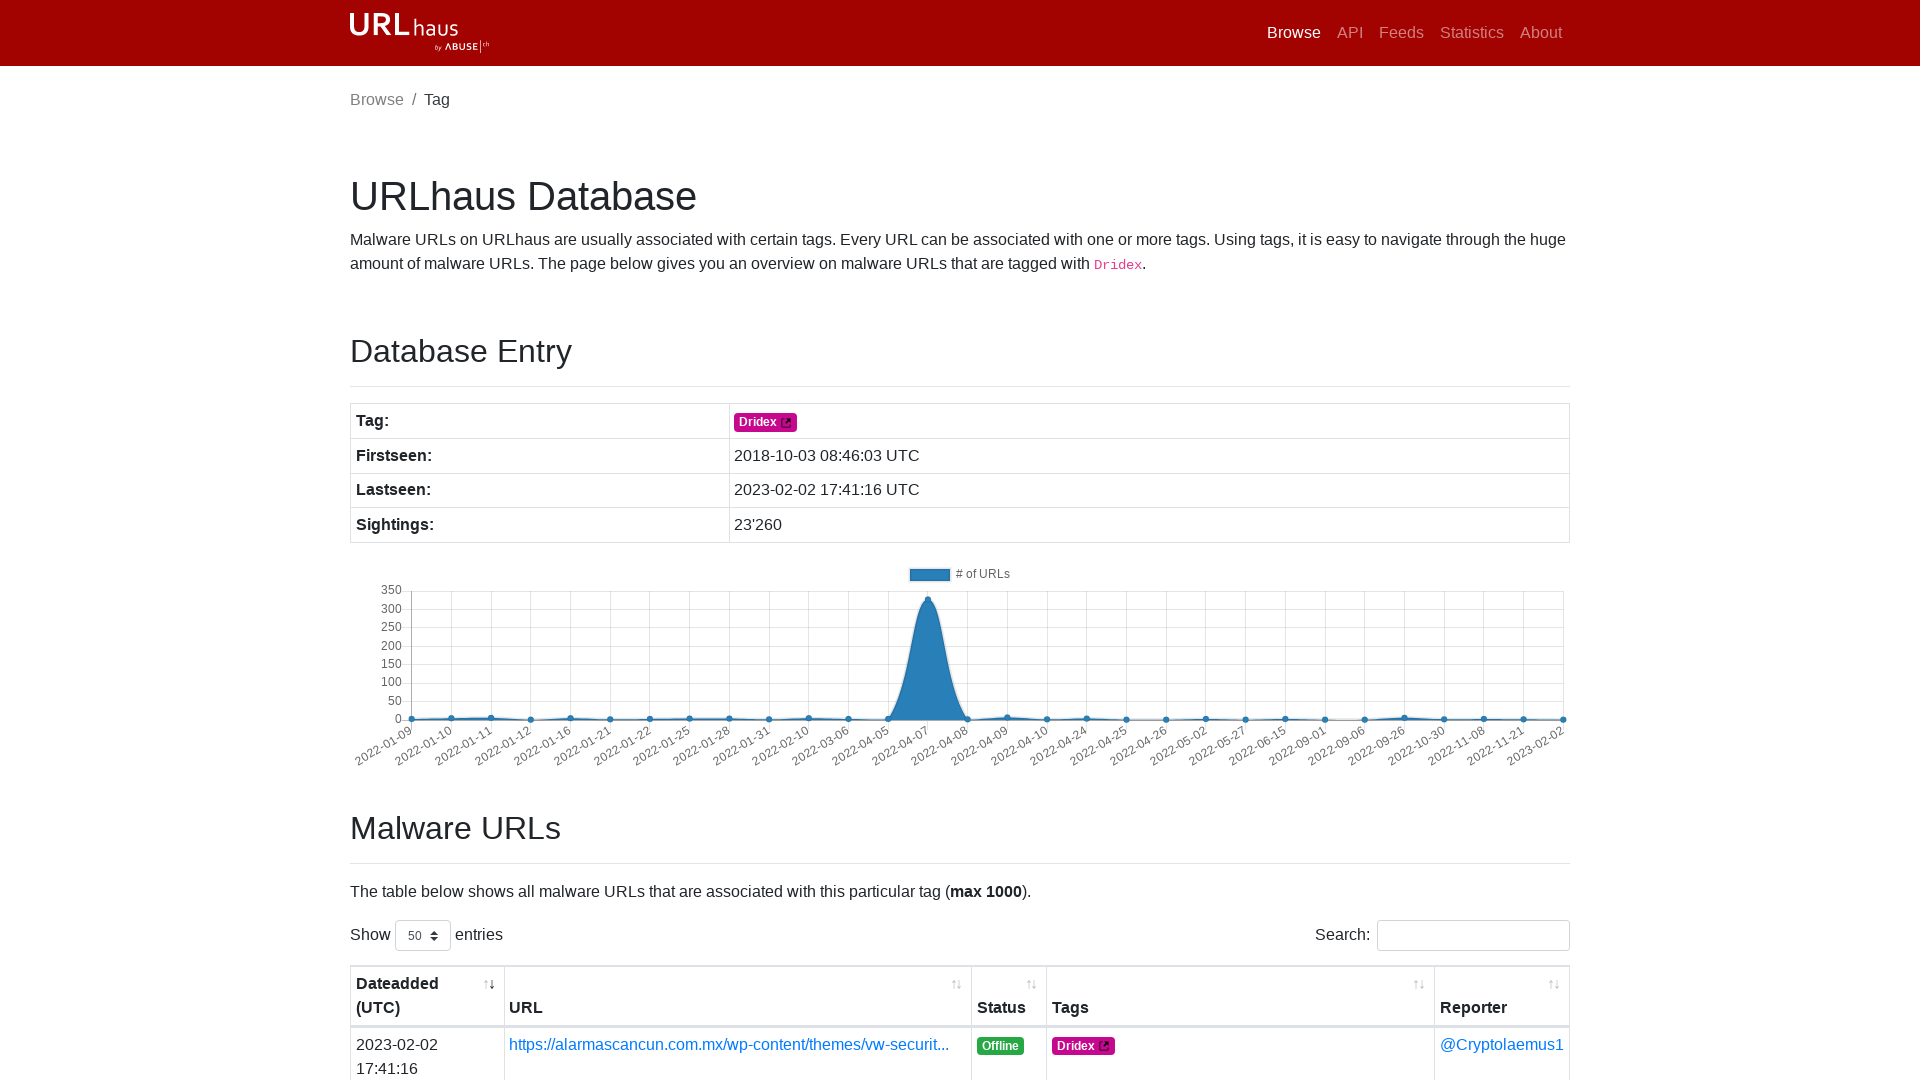This screenshot has width=1920, height=1080.
Task: Sort by Status column arrows
Action: 1031,985
